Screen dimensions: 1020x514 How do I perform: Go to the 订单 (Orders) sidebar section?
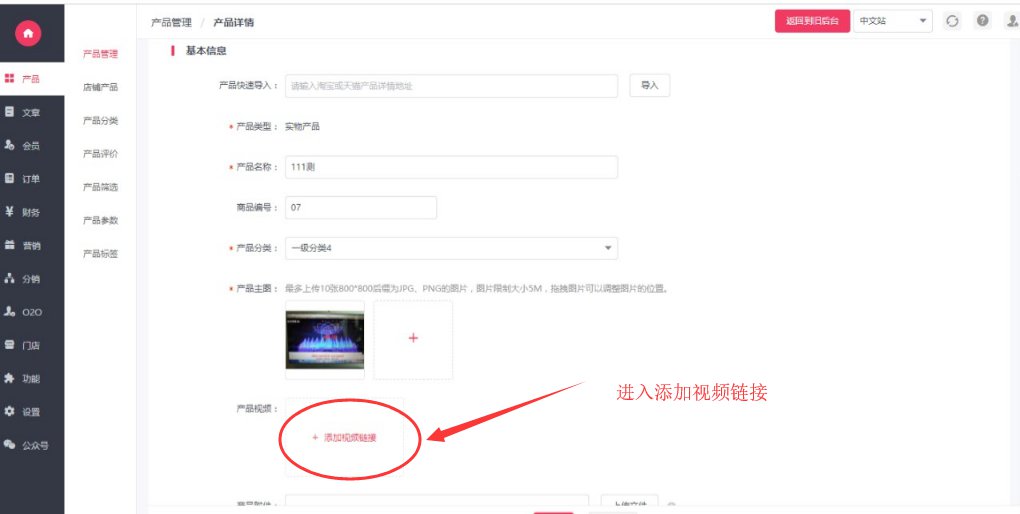(x=24, y=179)
